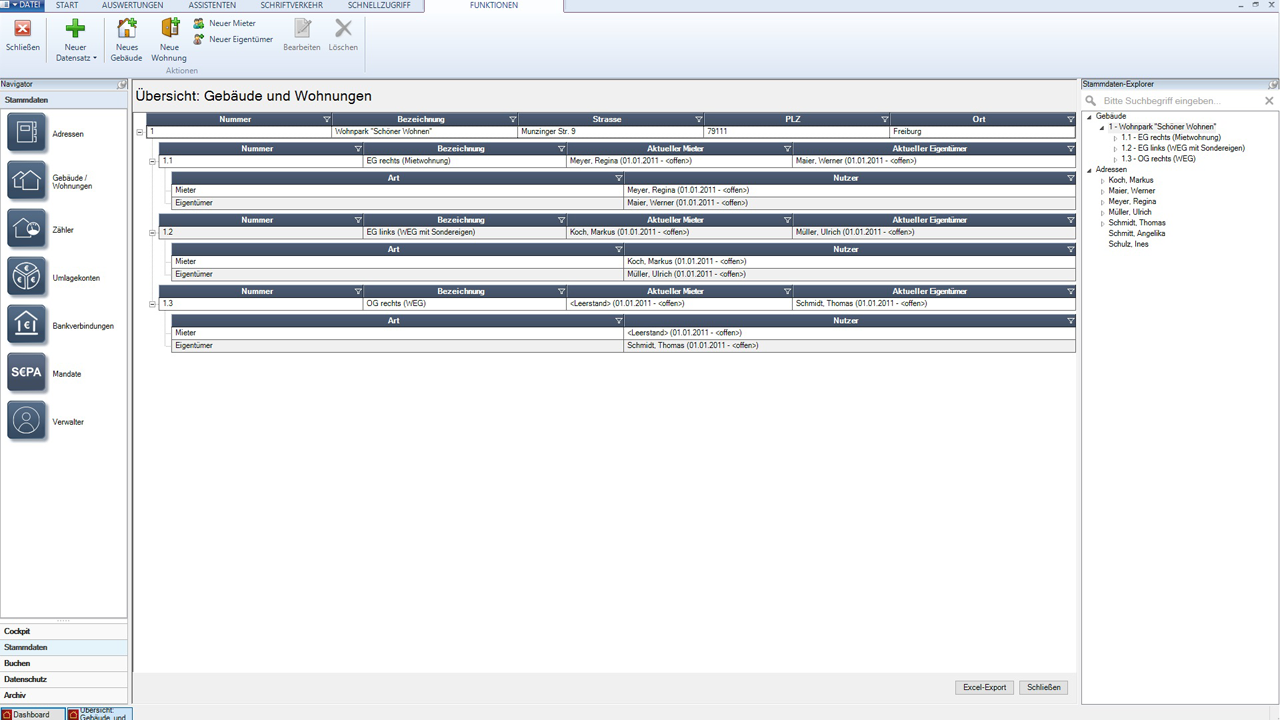Switch to the SCHRIFTVERKEHR ribbon tab
Screen dimensions: 1280x720
tap(291, 6)
